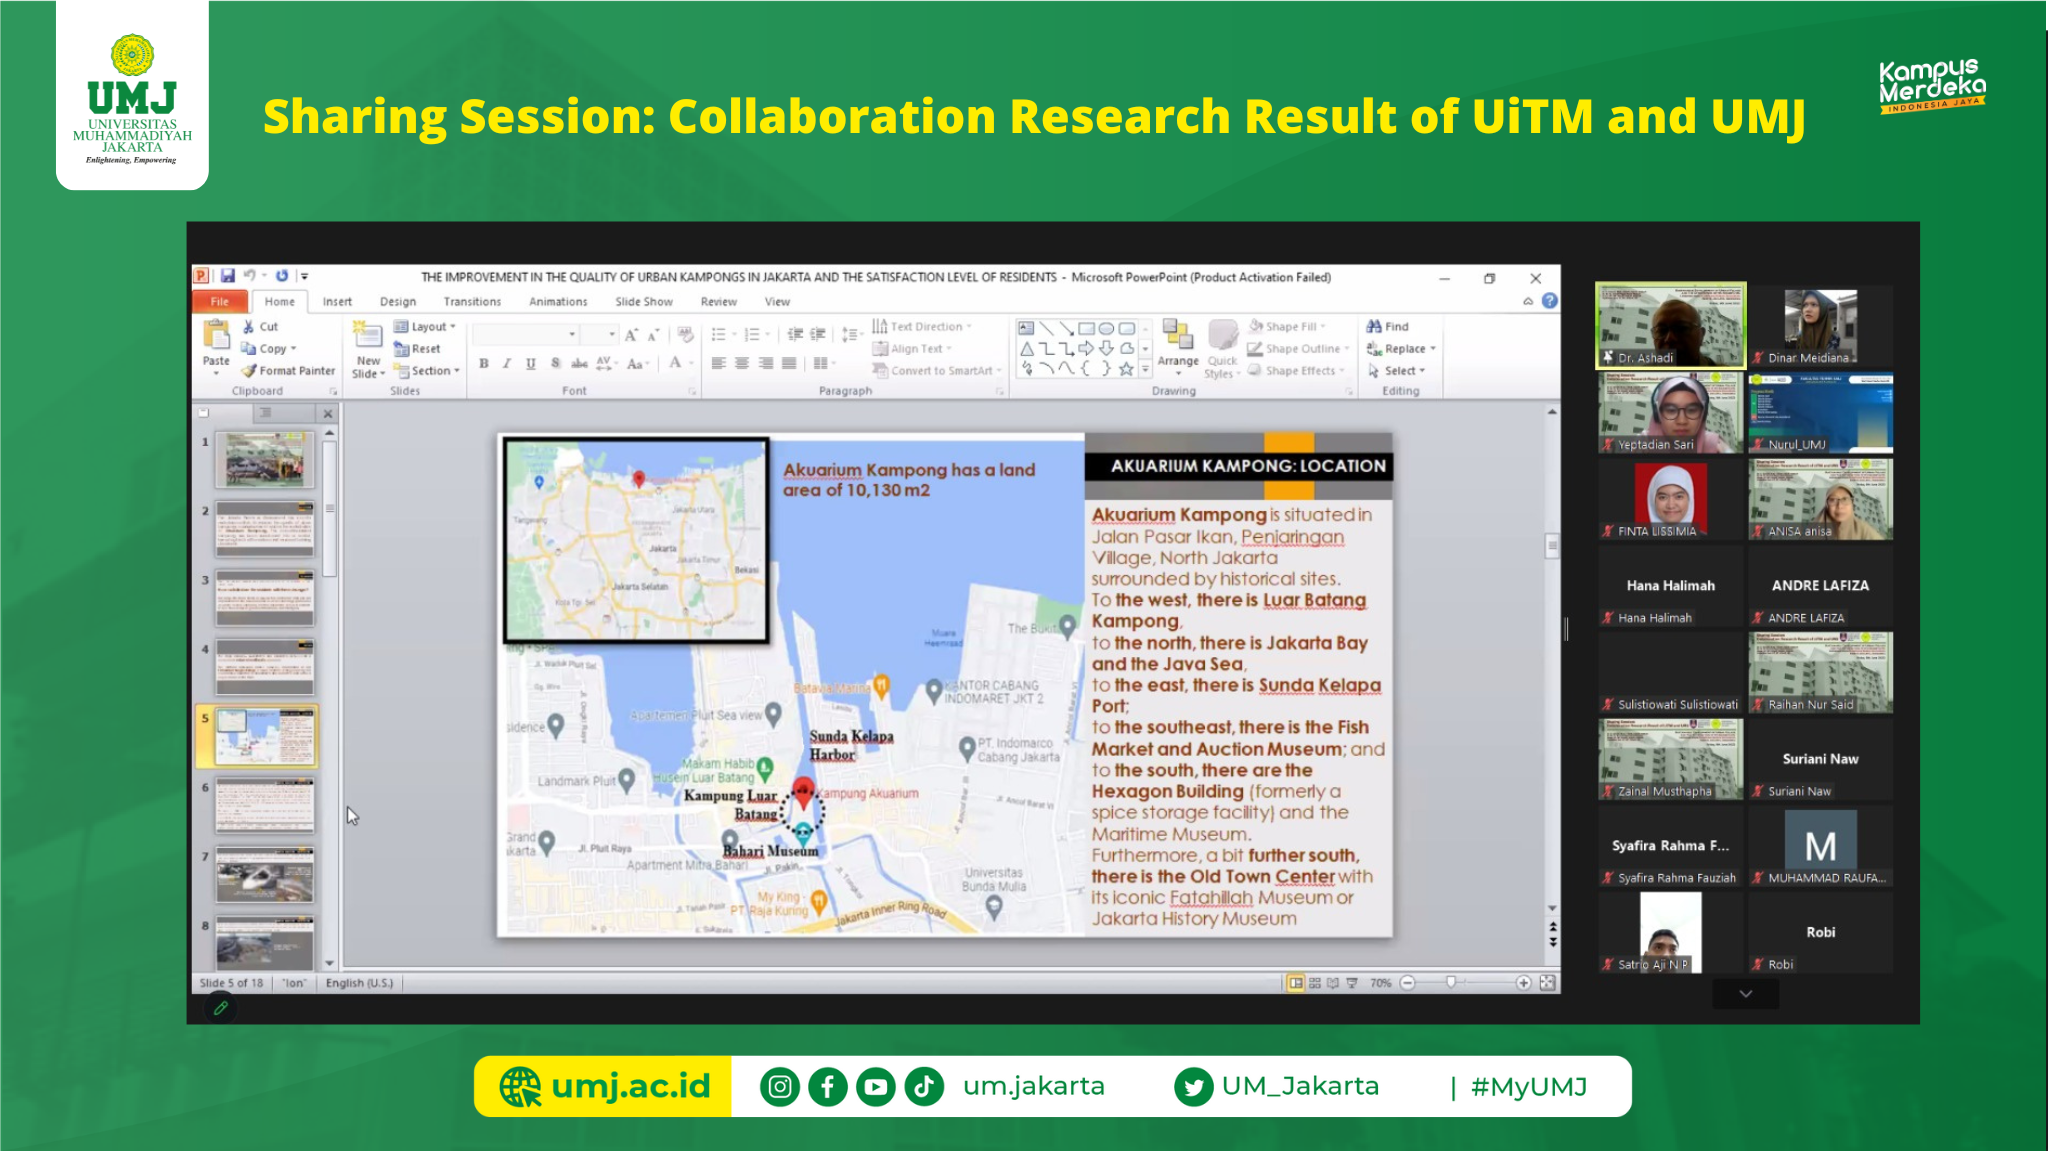Toggle Italic formatting
Viewport: 2048px width, 1151px height.
click(507, 363)
